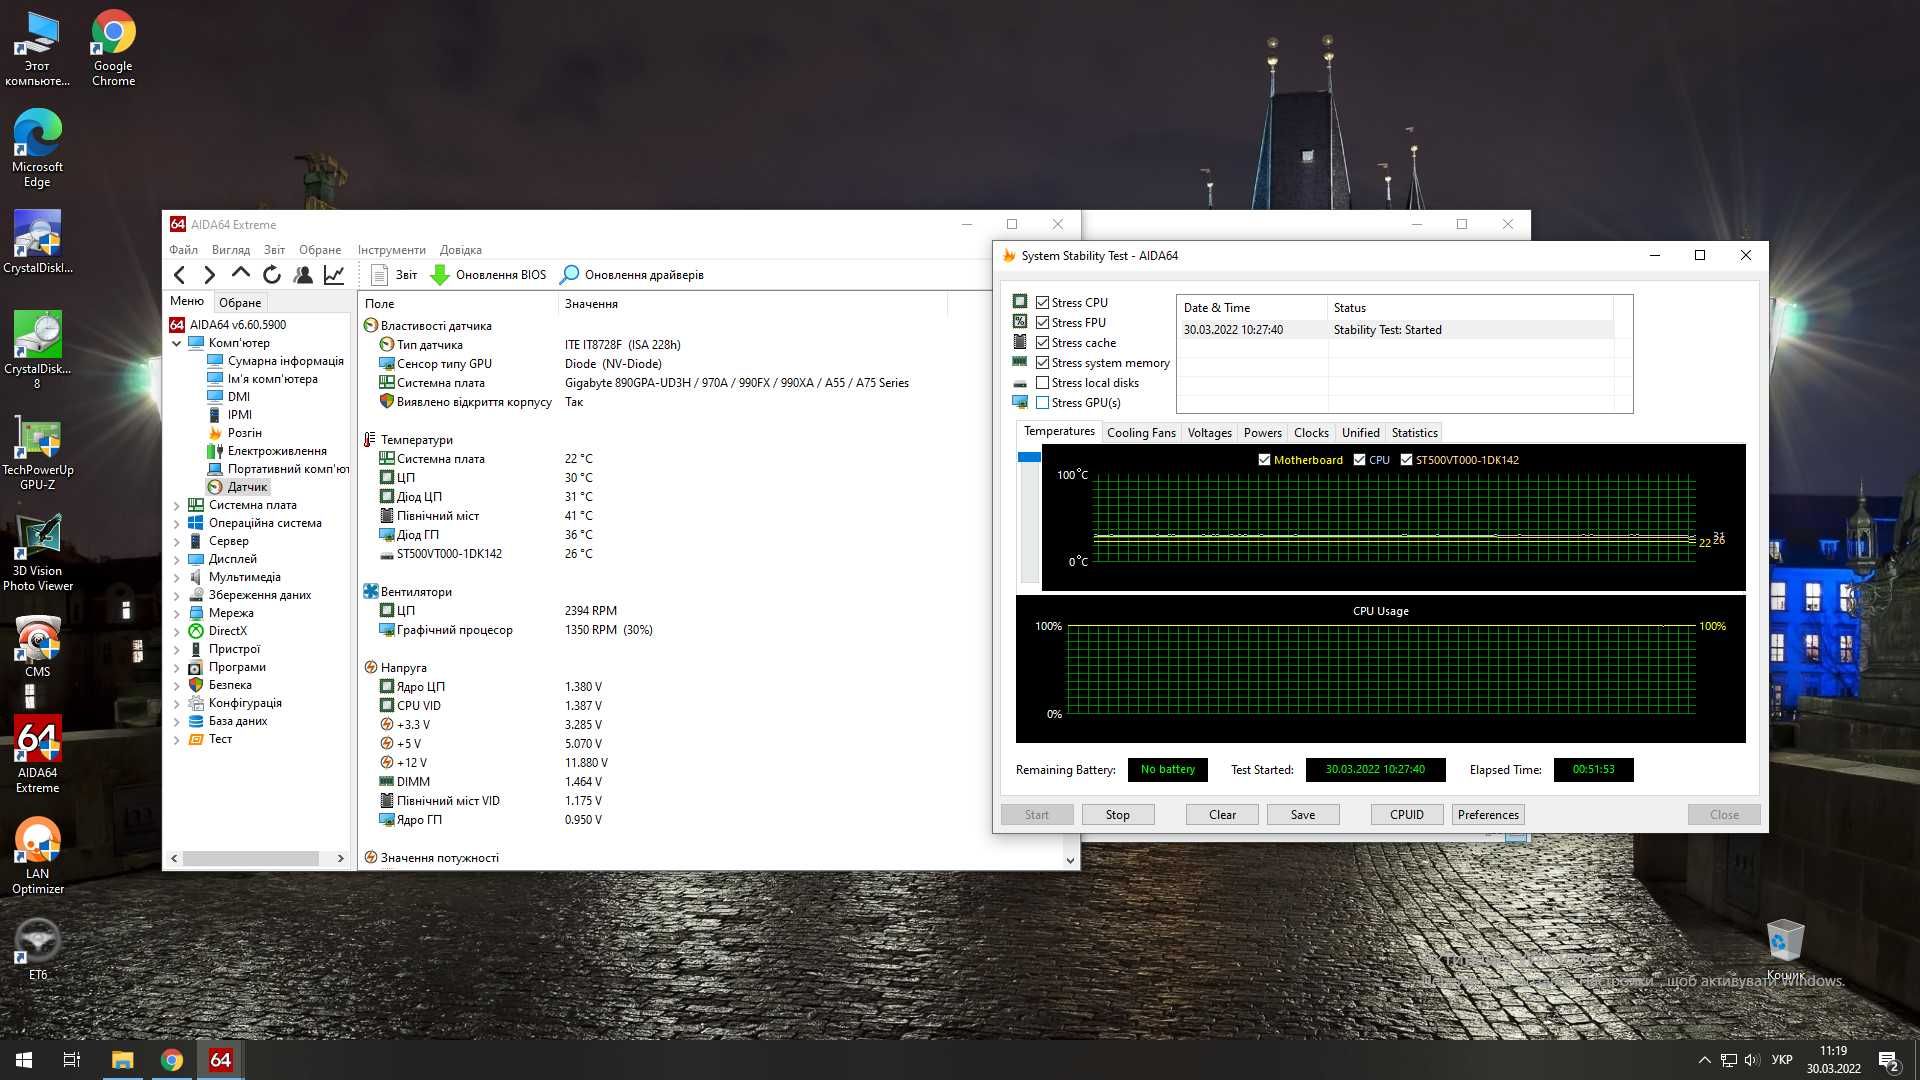The width and height of the screenshot is (1920, 1080).
Task: Switch to Statistics tab
Action: click(x=1414, y=433)
